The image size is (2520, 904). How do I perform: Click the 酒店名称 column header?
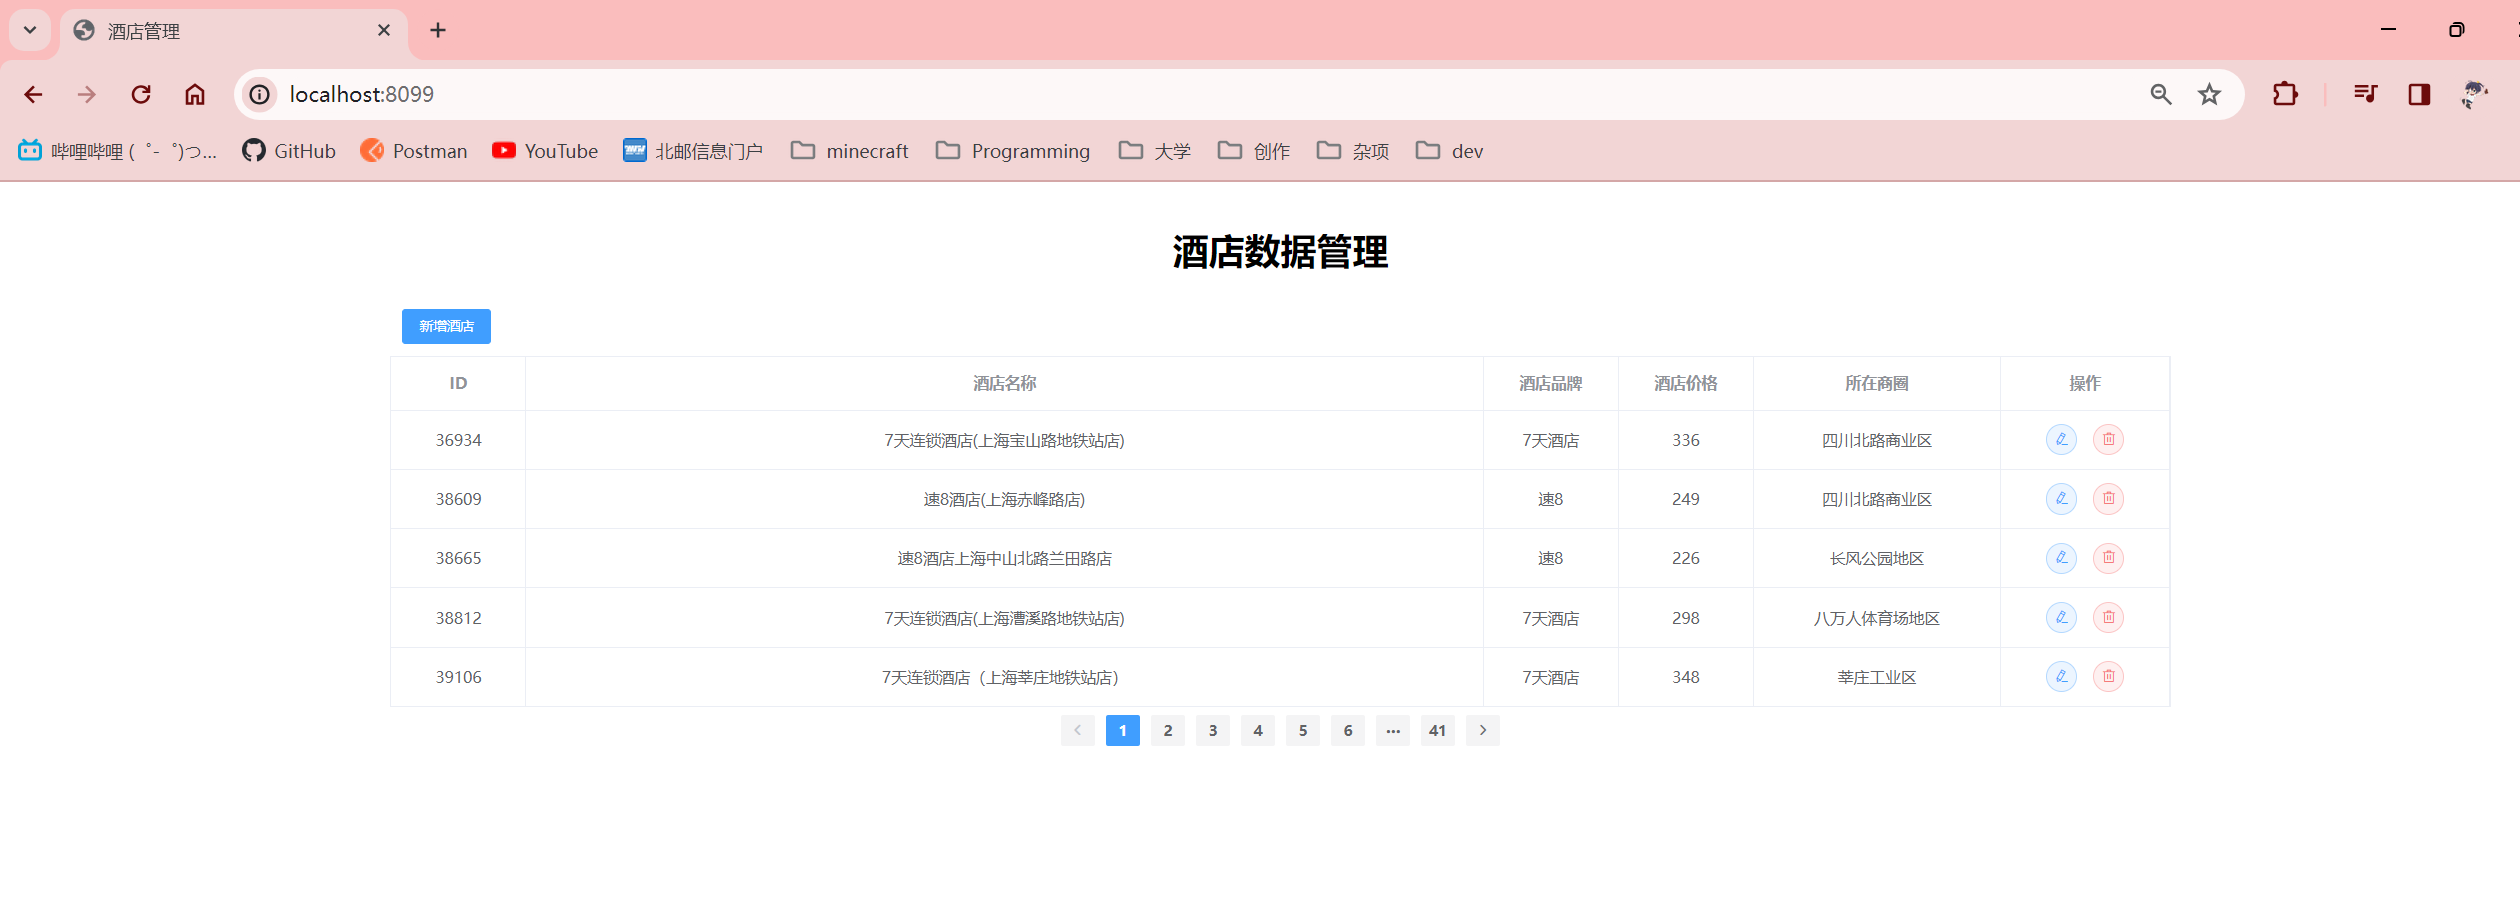pyautogui.click(x=1005, y=384)
